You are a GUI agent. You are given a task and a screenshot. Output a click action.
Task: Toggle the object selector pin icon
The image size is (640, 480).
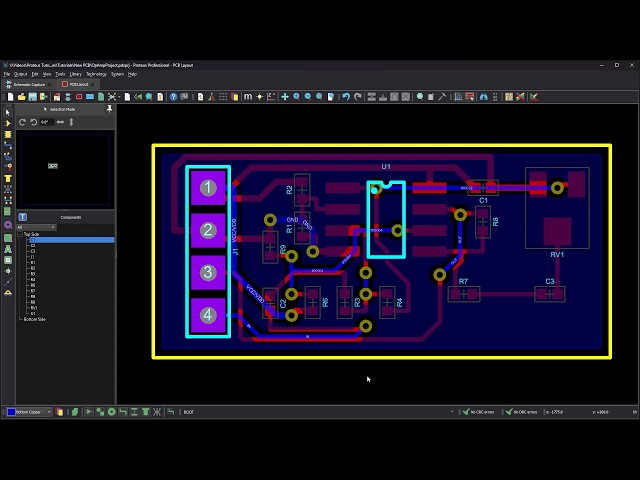109,109
